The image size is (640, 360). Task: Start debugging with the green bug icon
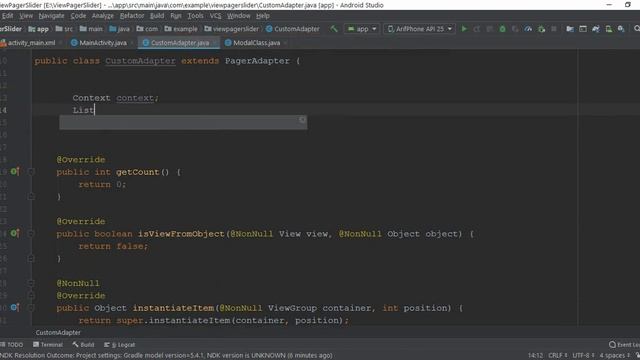[502, 29]
